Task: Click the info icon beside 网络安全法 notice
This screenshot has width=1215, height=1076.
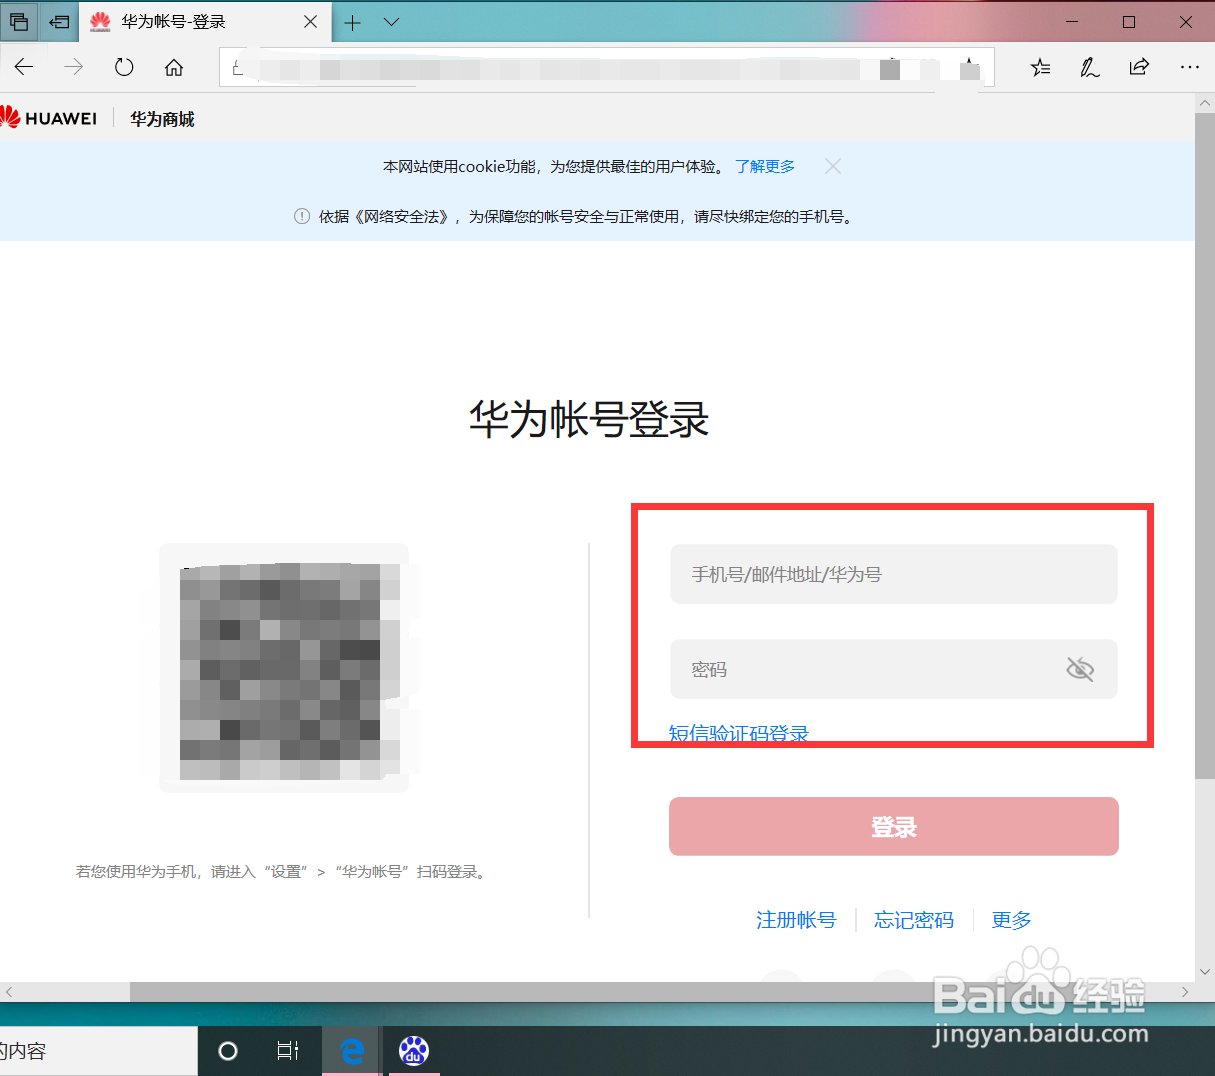Action: 301,216
